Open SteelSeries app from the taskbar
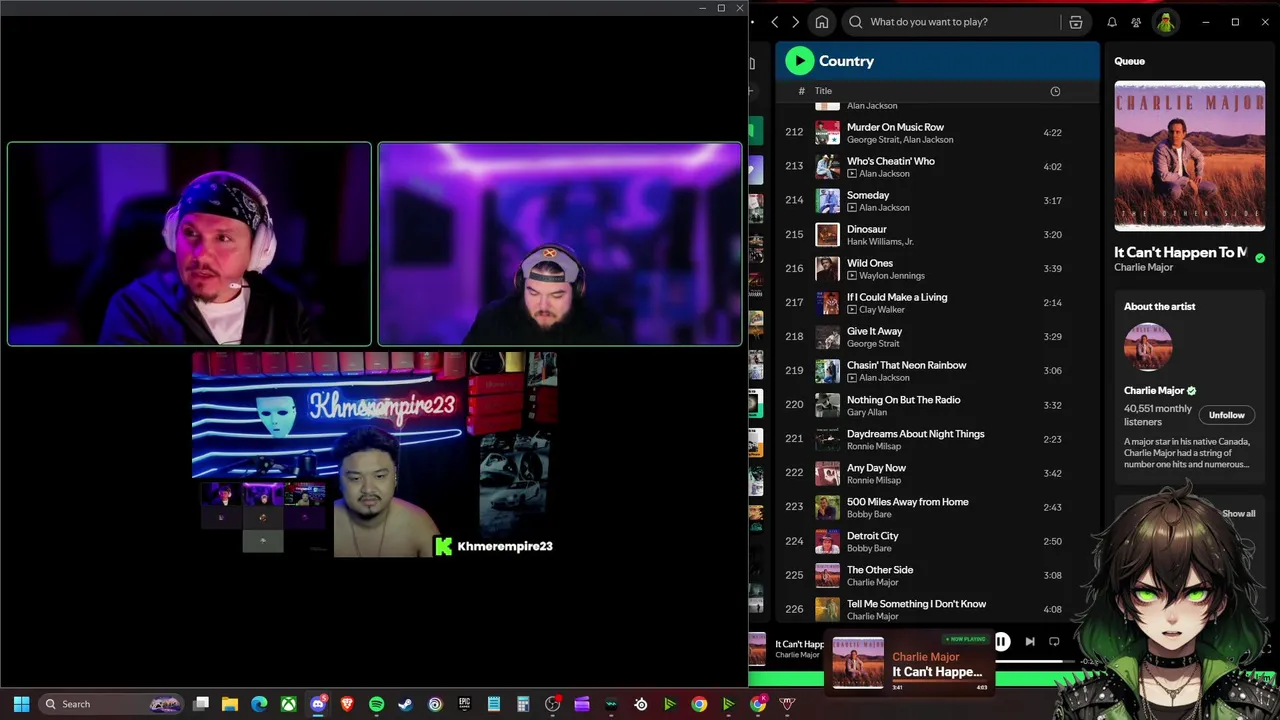The width and height of the screenshot is (1280, 720). pyautogui.click(x=640, y=704)
